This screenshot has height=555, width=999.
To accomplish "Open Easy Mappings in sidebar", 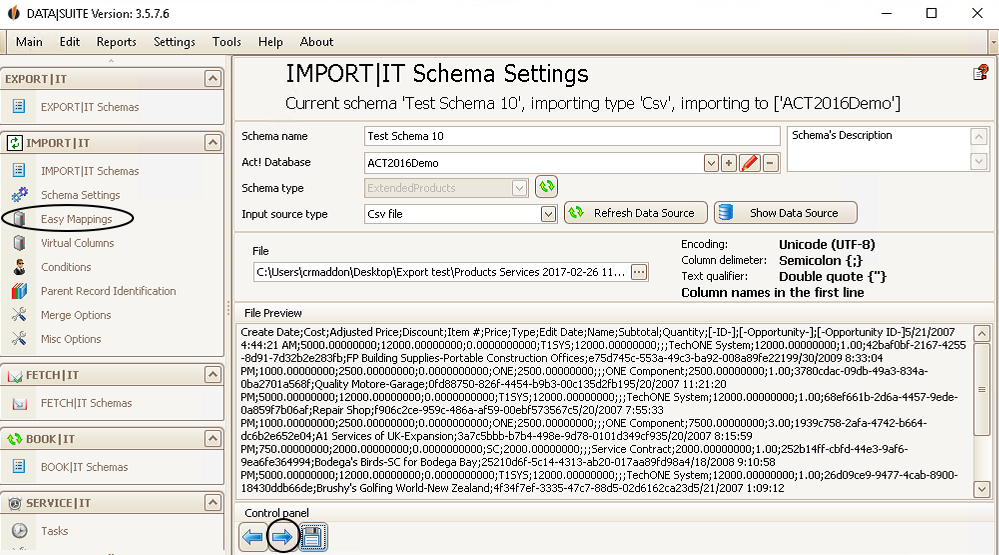I will [76, 219].
